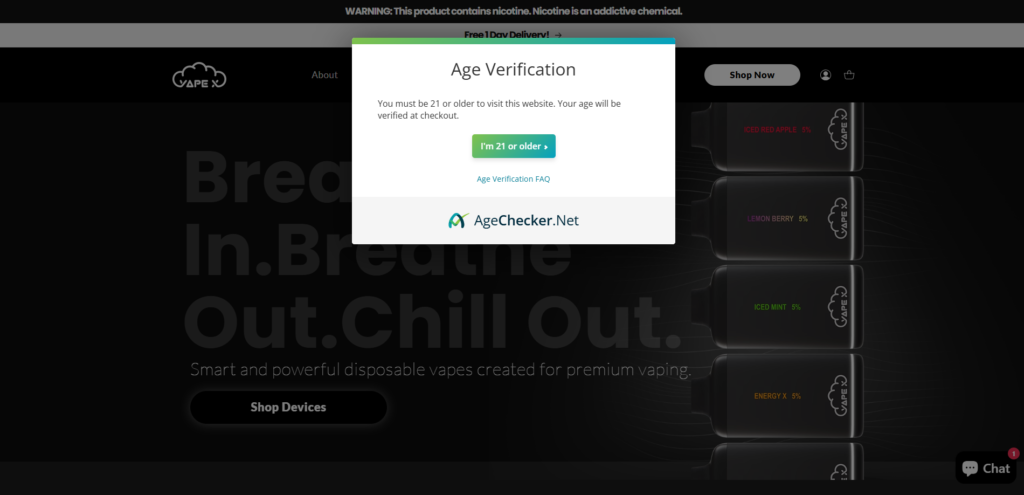The height and width of the screenshot is (495, 1024).
Task: Open the shopping cart icon
Action: [x=849, y=75]
